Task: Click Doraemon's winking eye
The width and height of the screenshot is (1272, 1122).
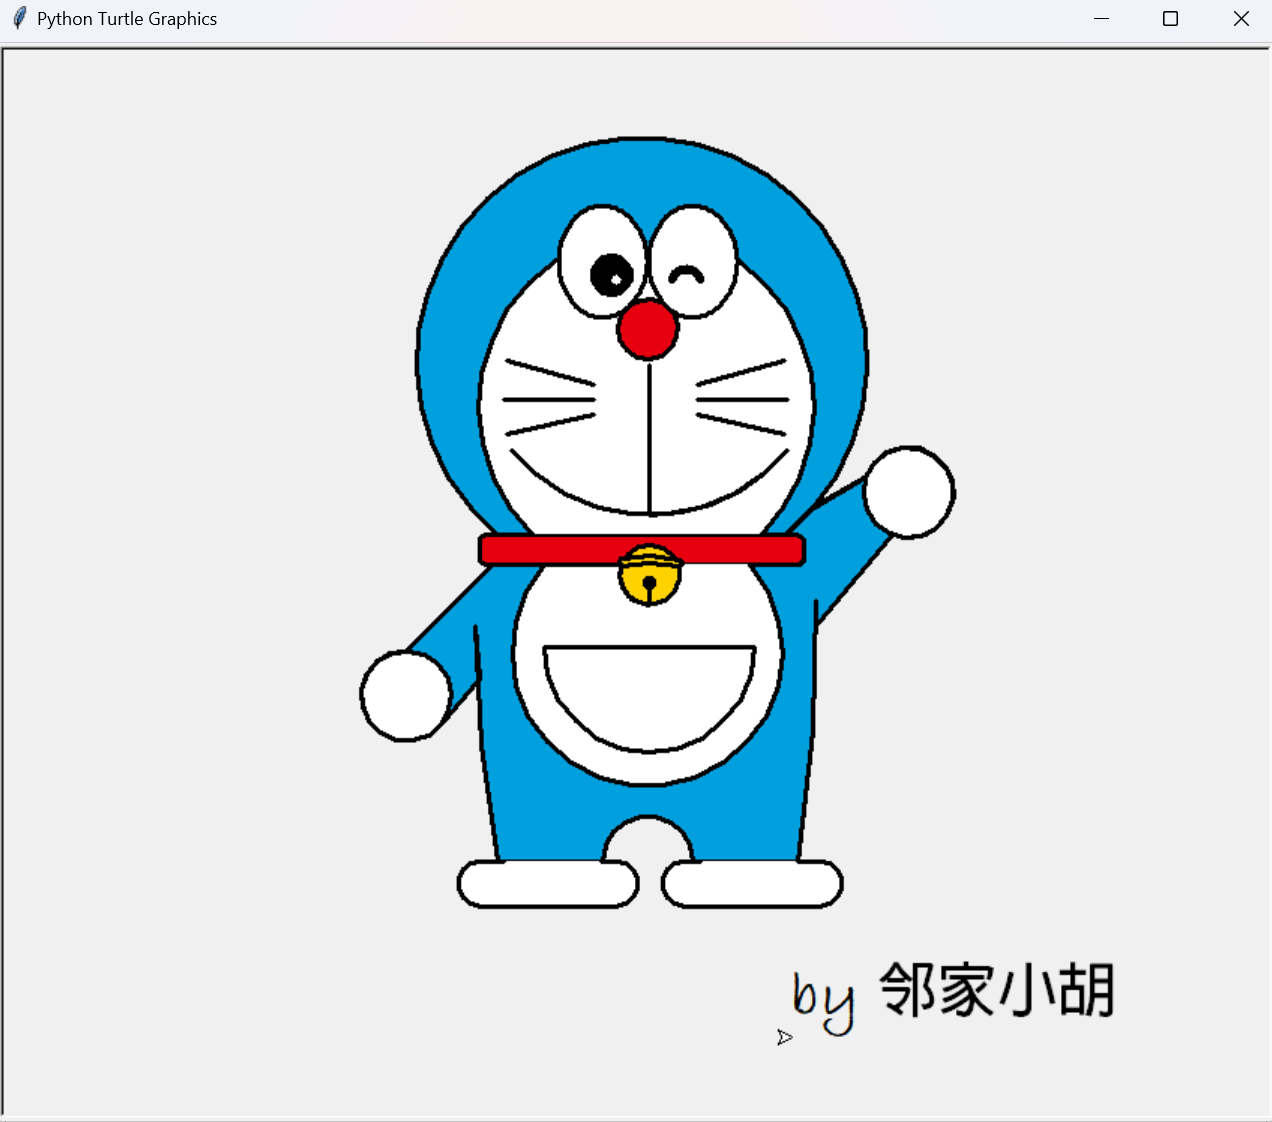Action: [x=694, y=261]
